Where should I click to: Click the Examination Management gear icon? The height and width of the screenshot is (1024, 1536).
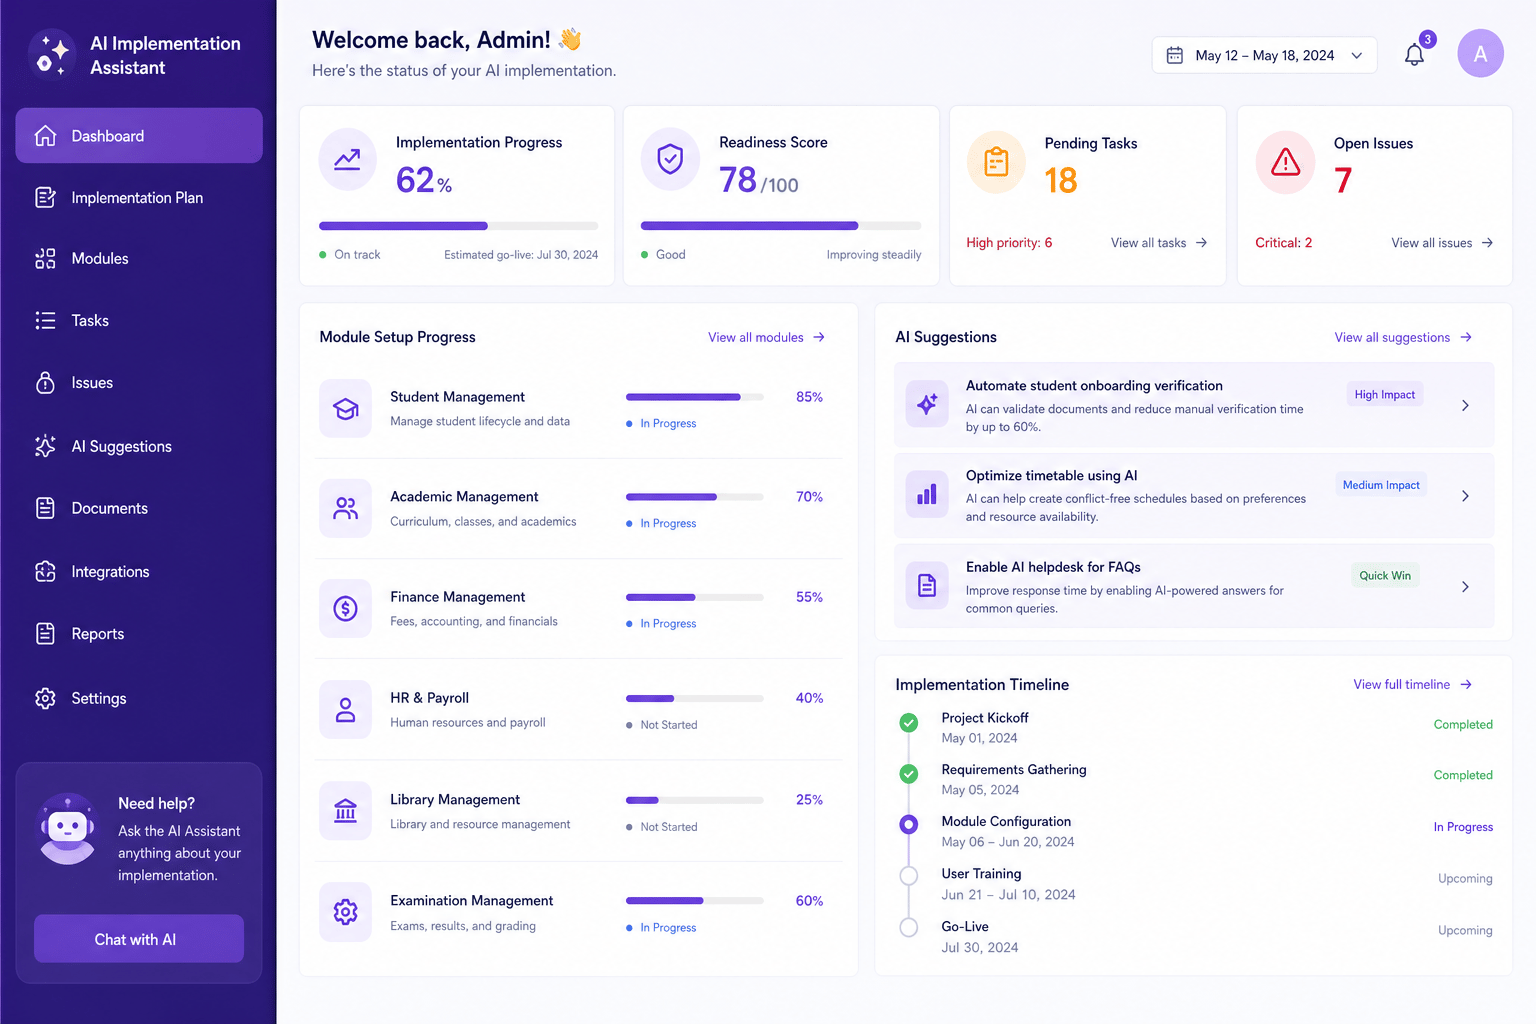pyautogui.click(x=346, y=912)
